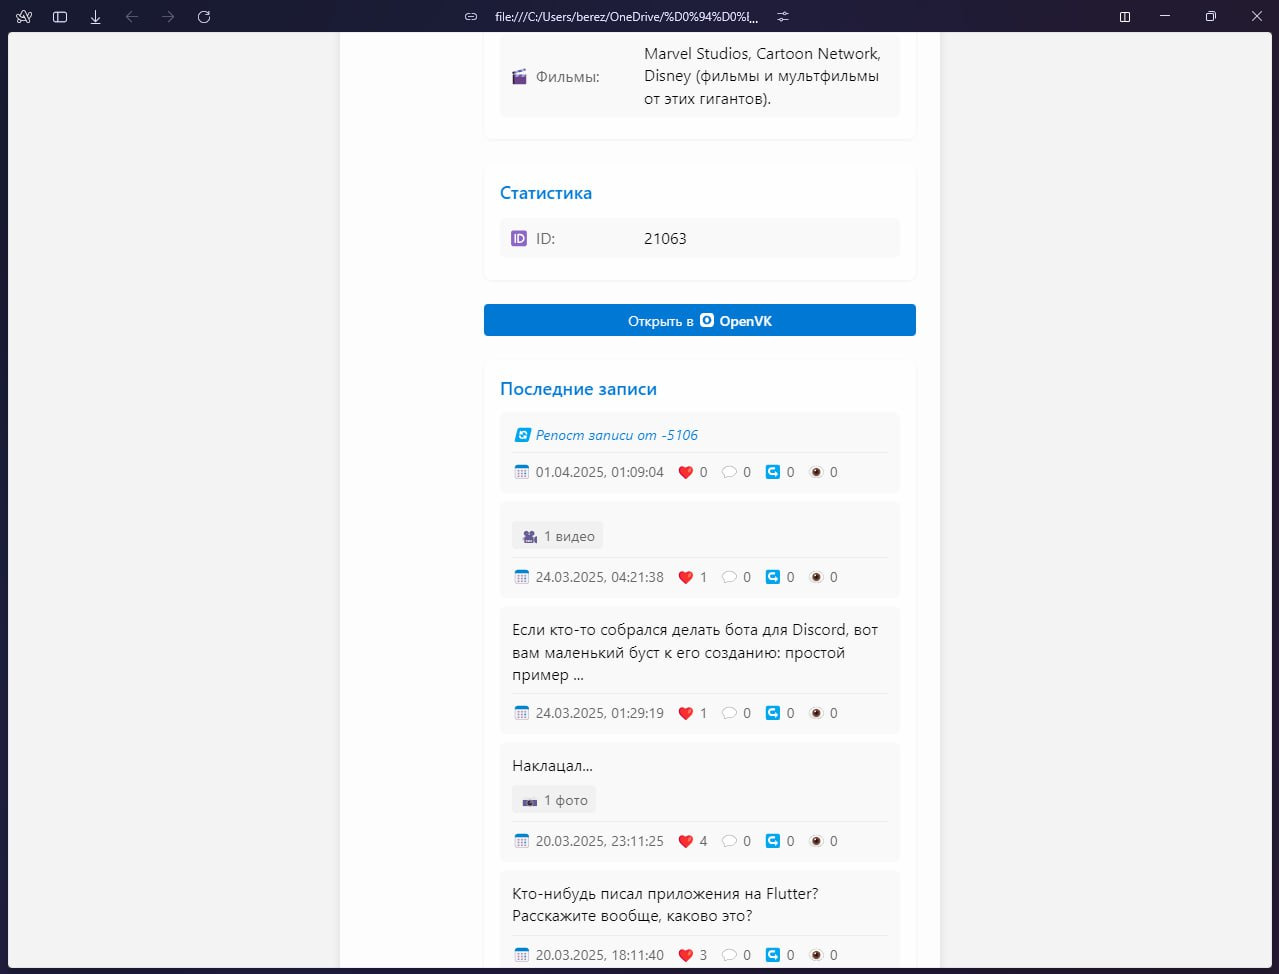The height and width of the screenshot is (974, 1279).
Task: Reload the page with refresh icon
Action: [204, 17]
